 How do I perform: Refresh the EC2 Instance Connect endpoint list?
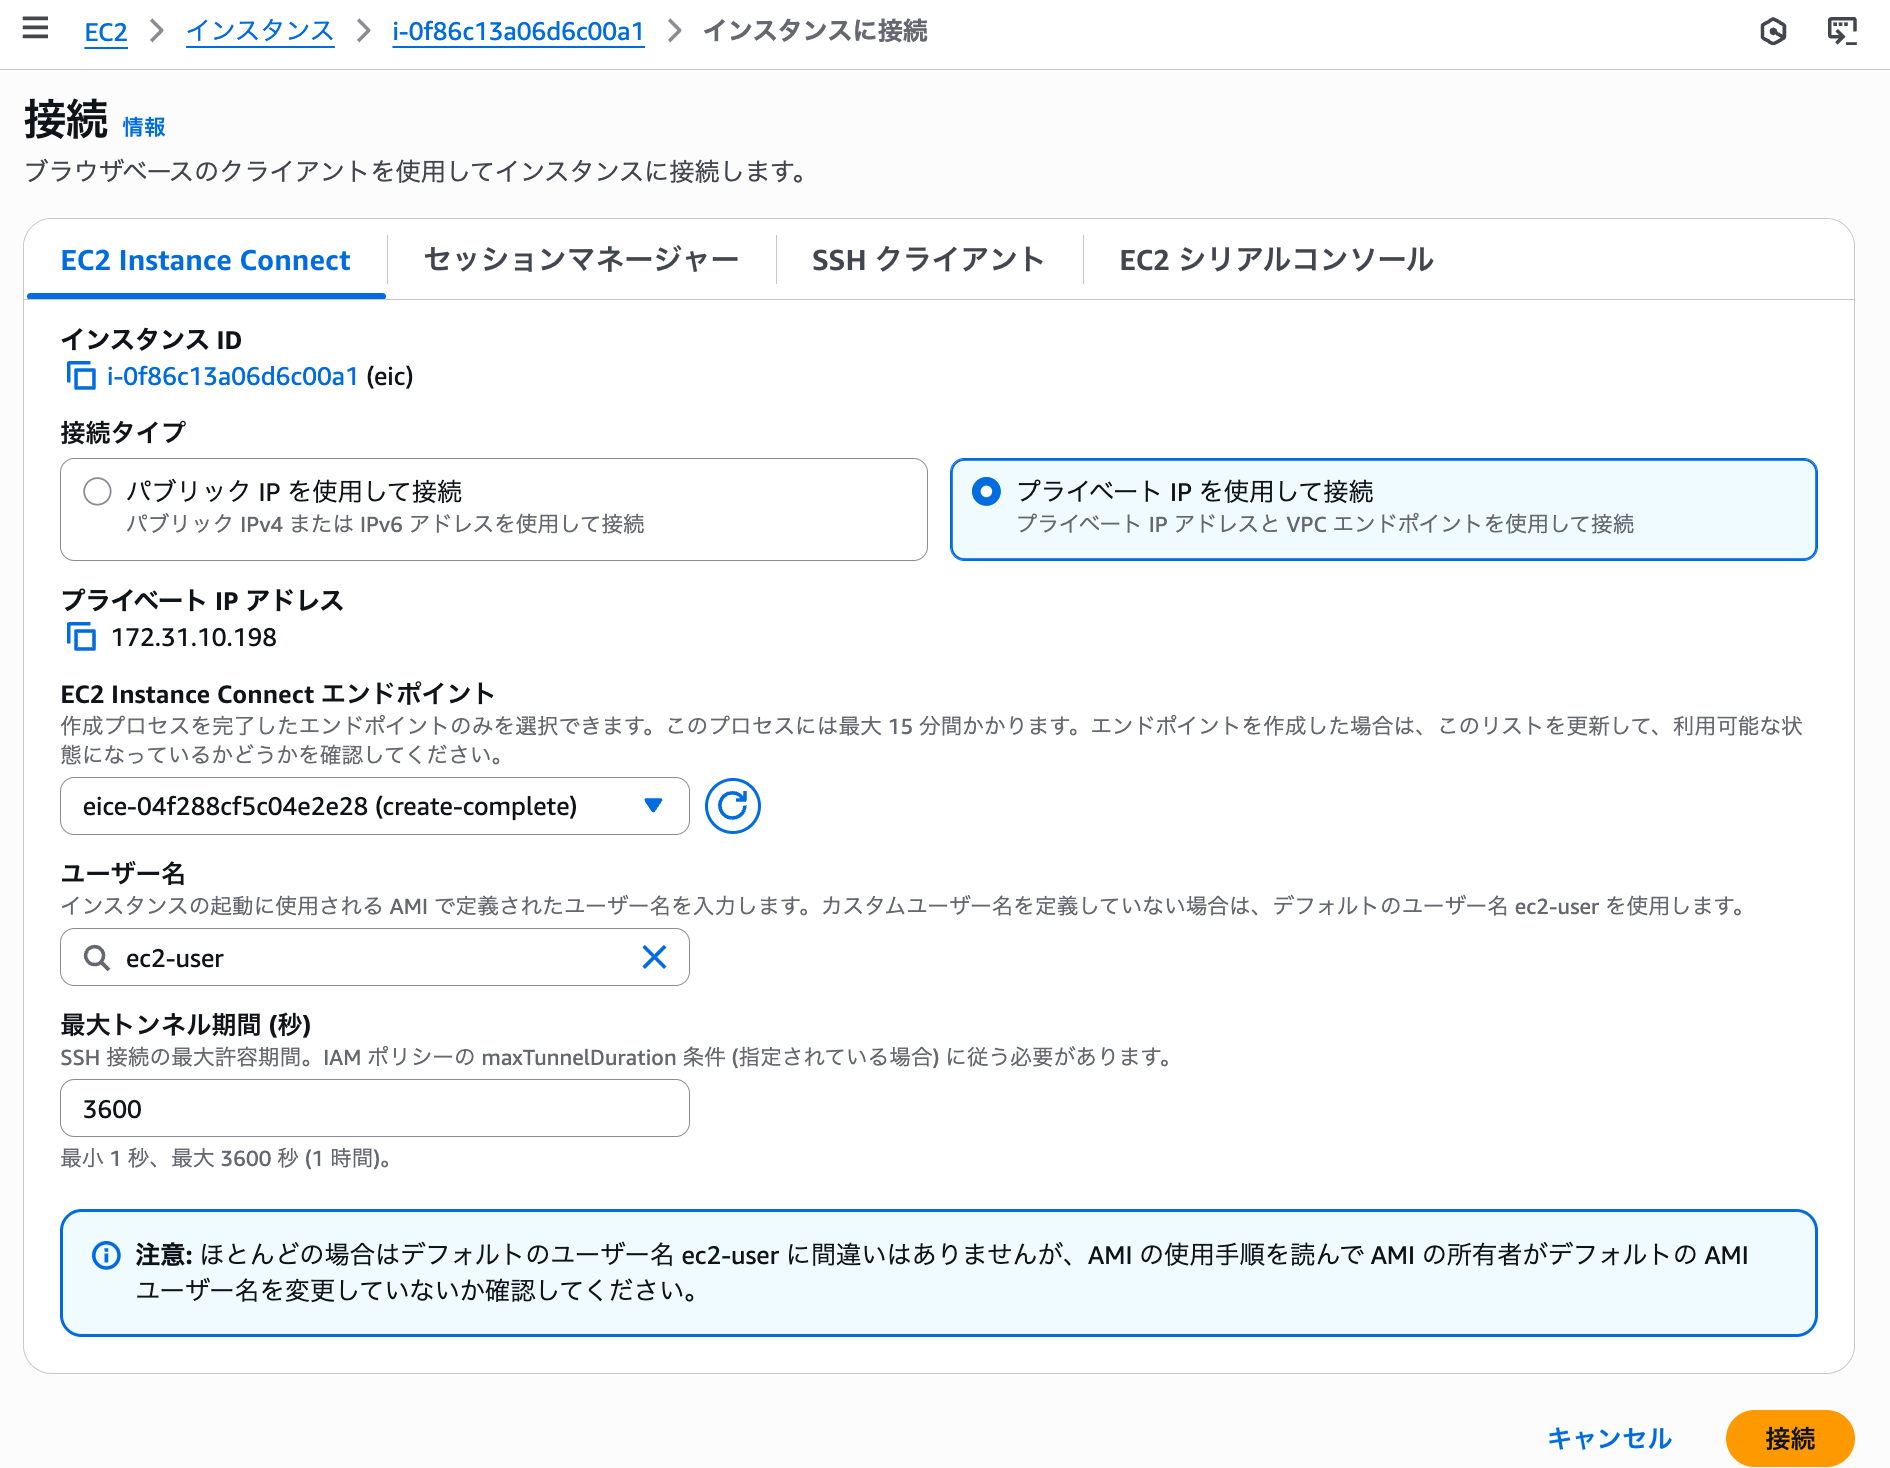pyautogui.click(x=733, y=806)
